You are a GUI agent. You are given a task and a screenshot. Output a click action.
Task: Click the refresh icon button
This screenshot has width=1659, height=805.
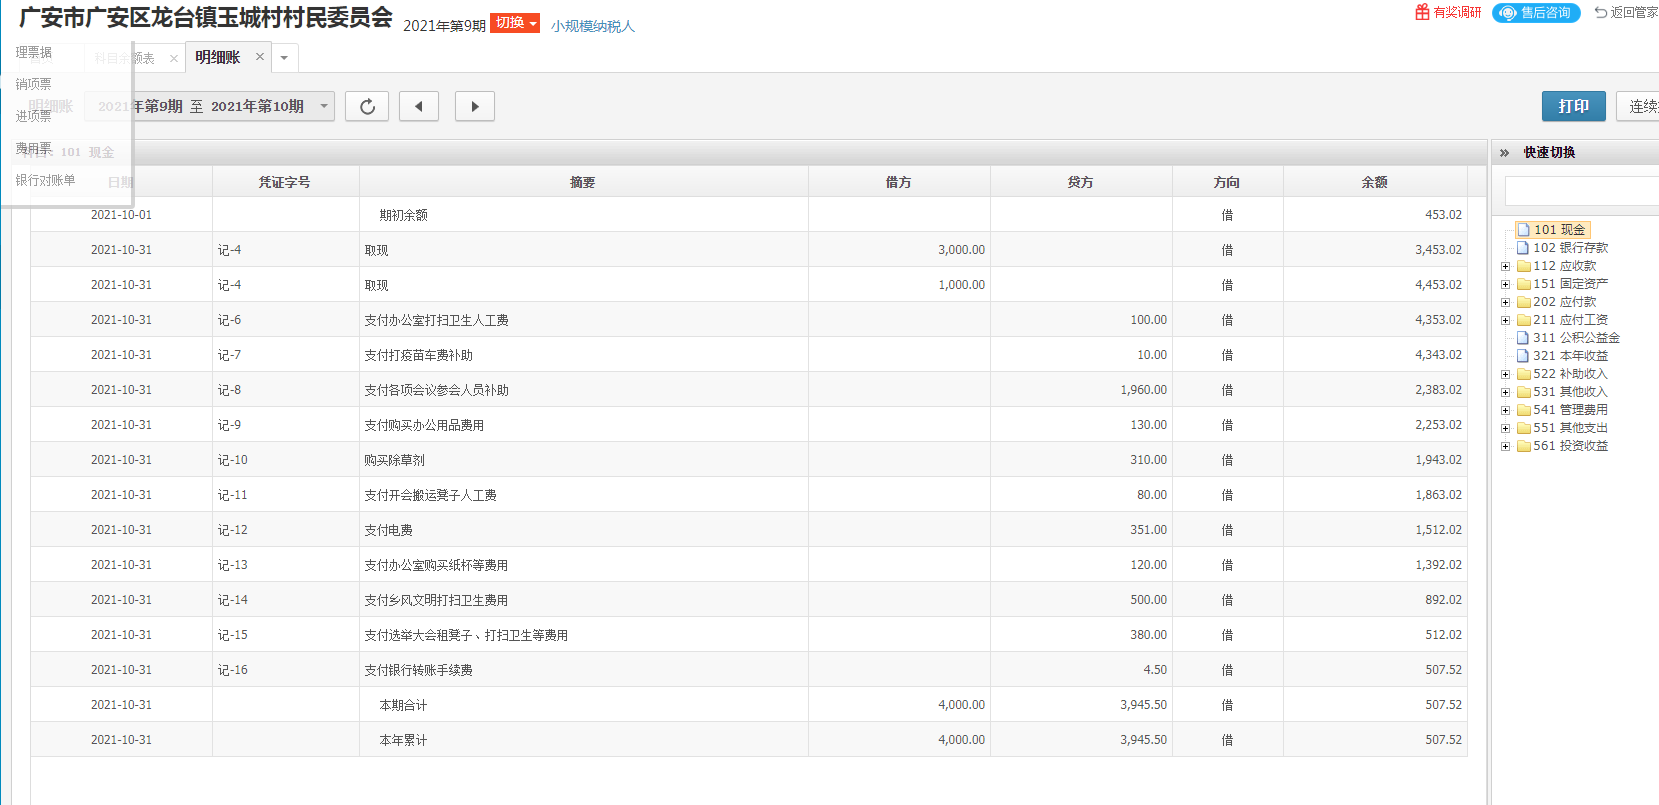pyautogui.click(x=367, y=106)
